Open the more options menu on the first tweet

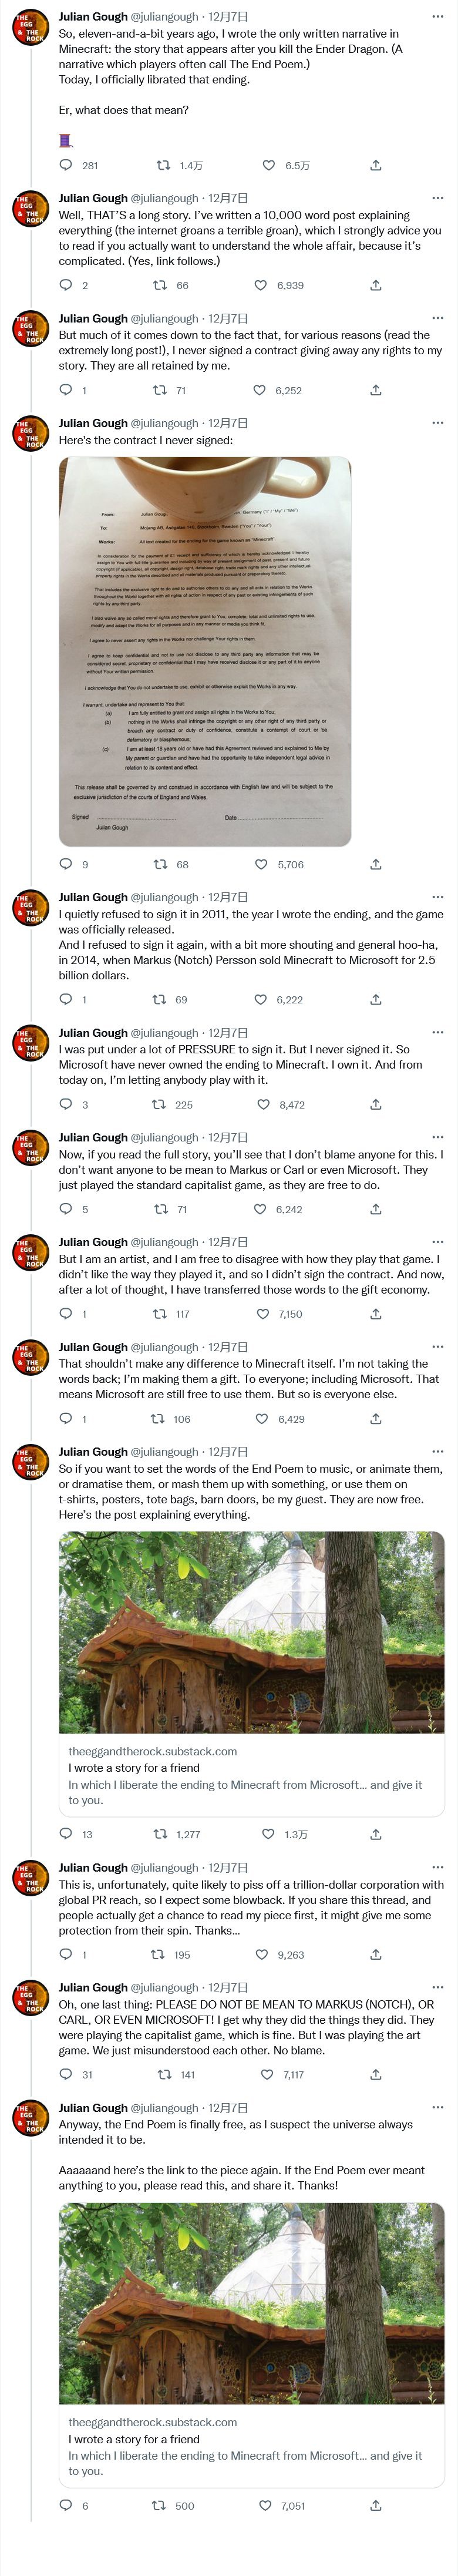(x=437, y=17)
